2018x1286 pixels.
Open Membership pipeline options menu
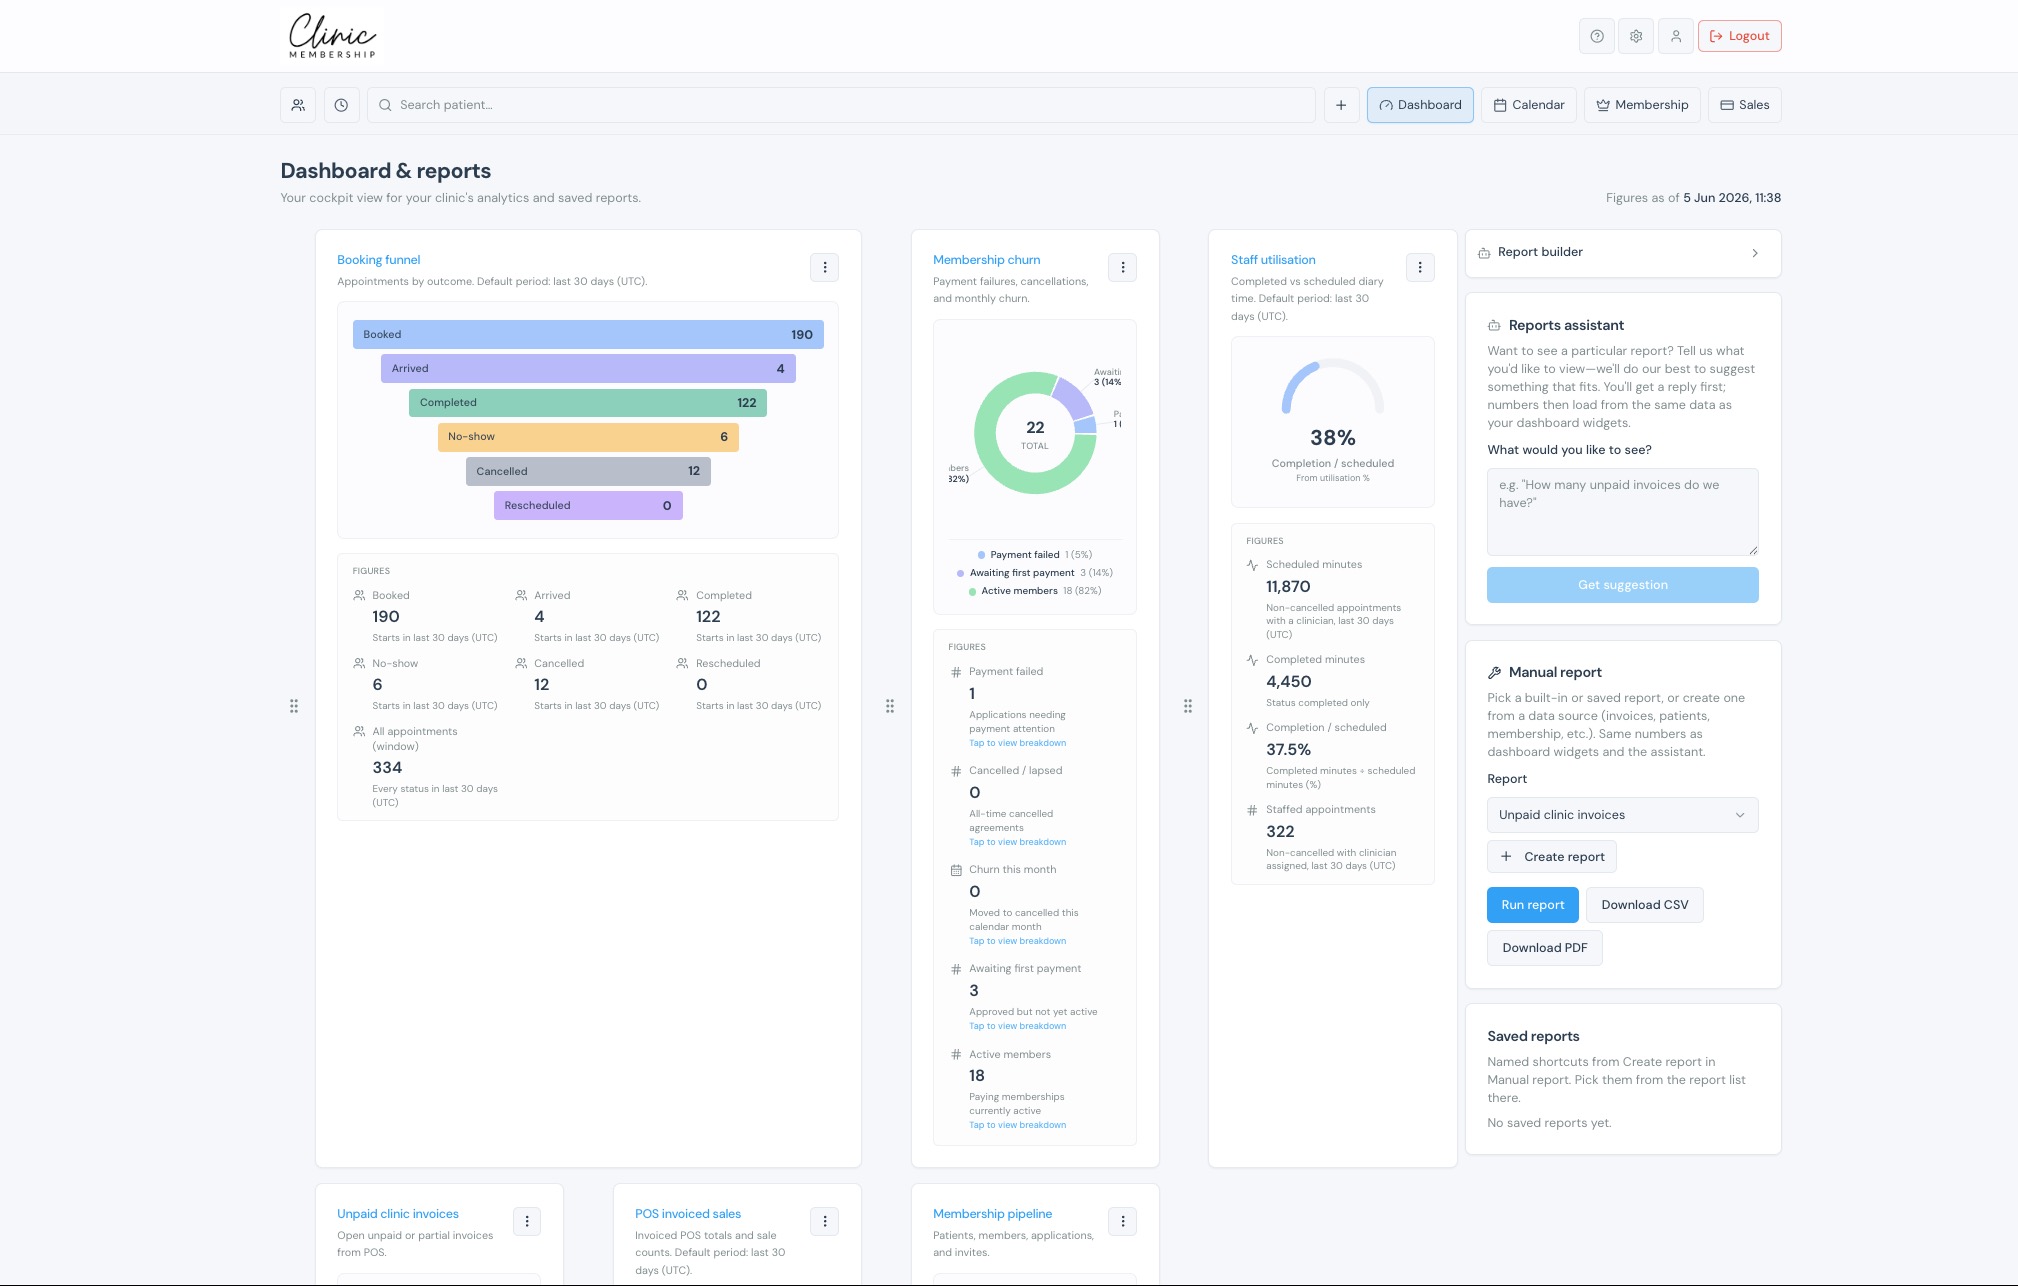(x=1123, y=1221)
